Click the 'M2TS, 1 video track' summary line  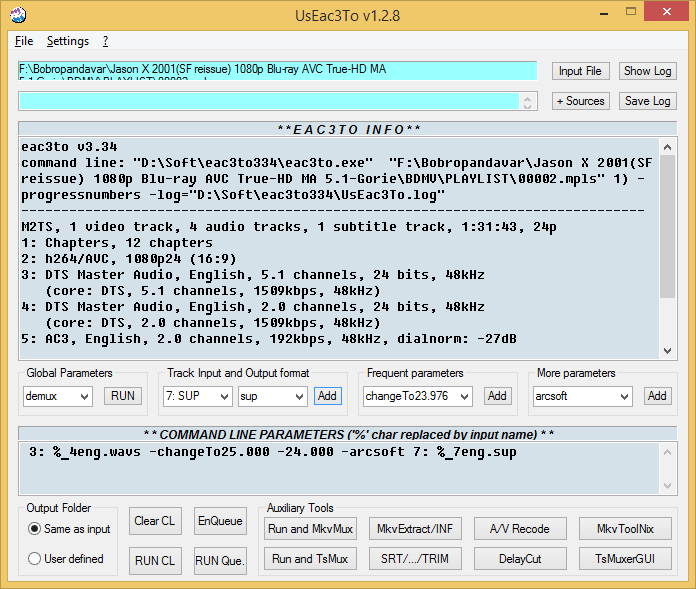click(x=289, y=227)
